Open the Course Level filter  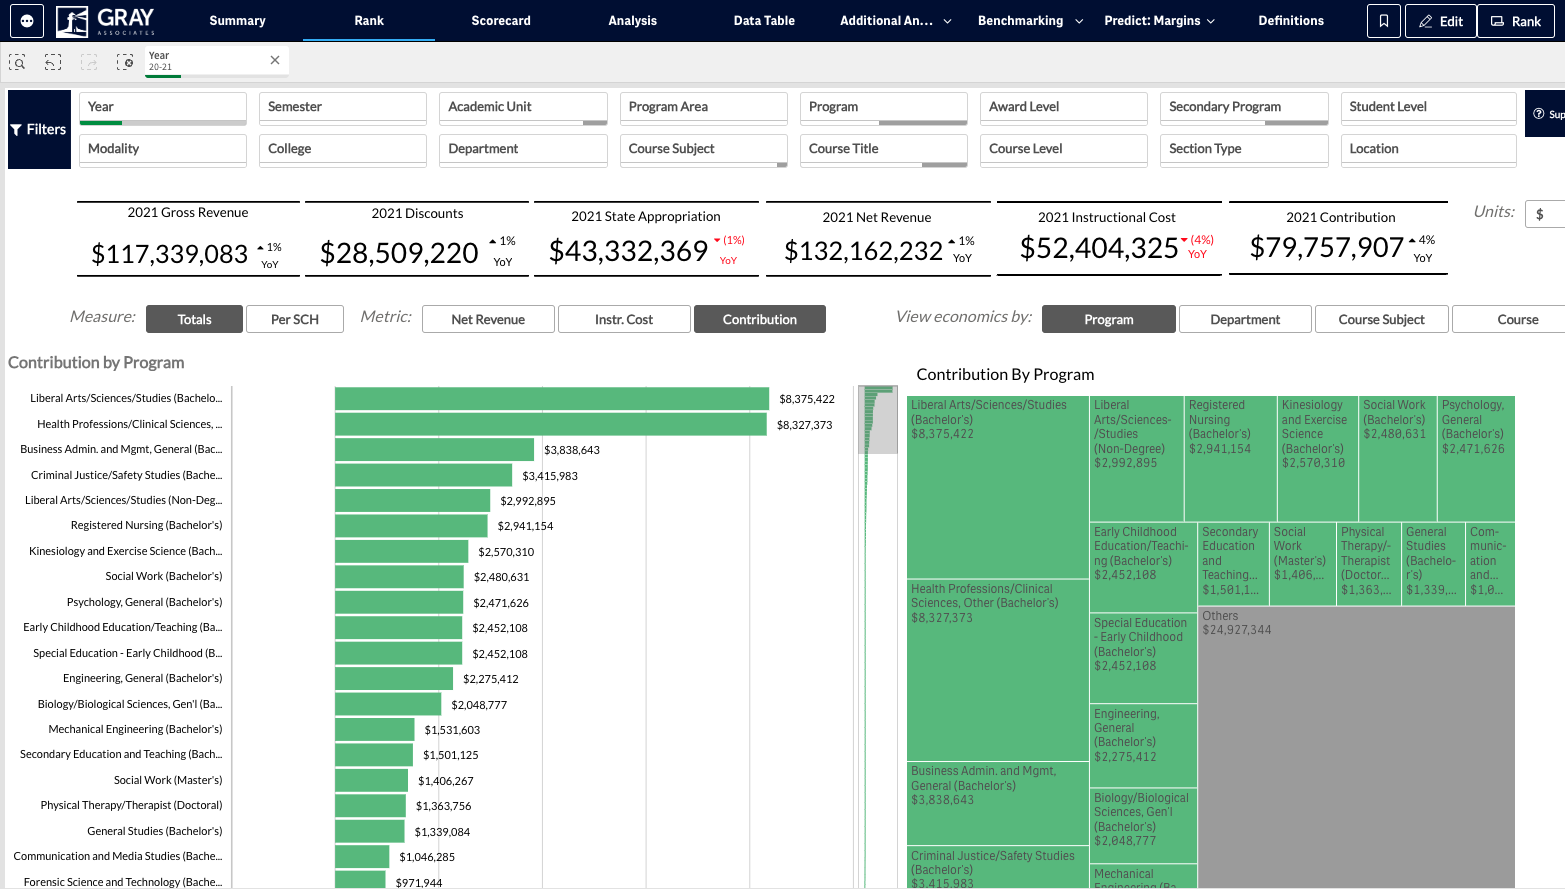pyautogui.click(x=1064, y=150)
